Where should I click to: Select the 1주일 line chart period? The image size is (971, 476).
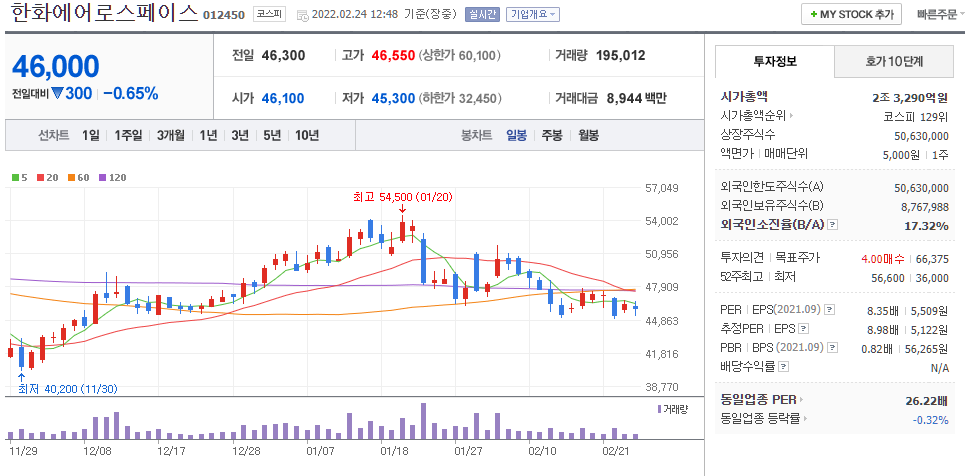tap(128, 135)
